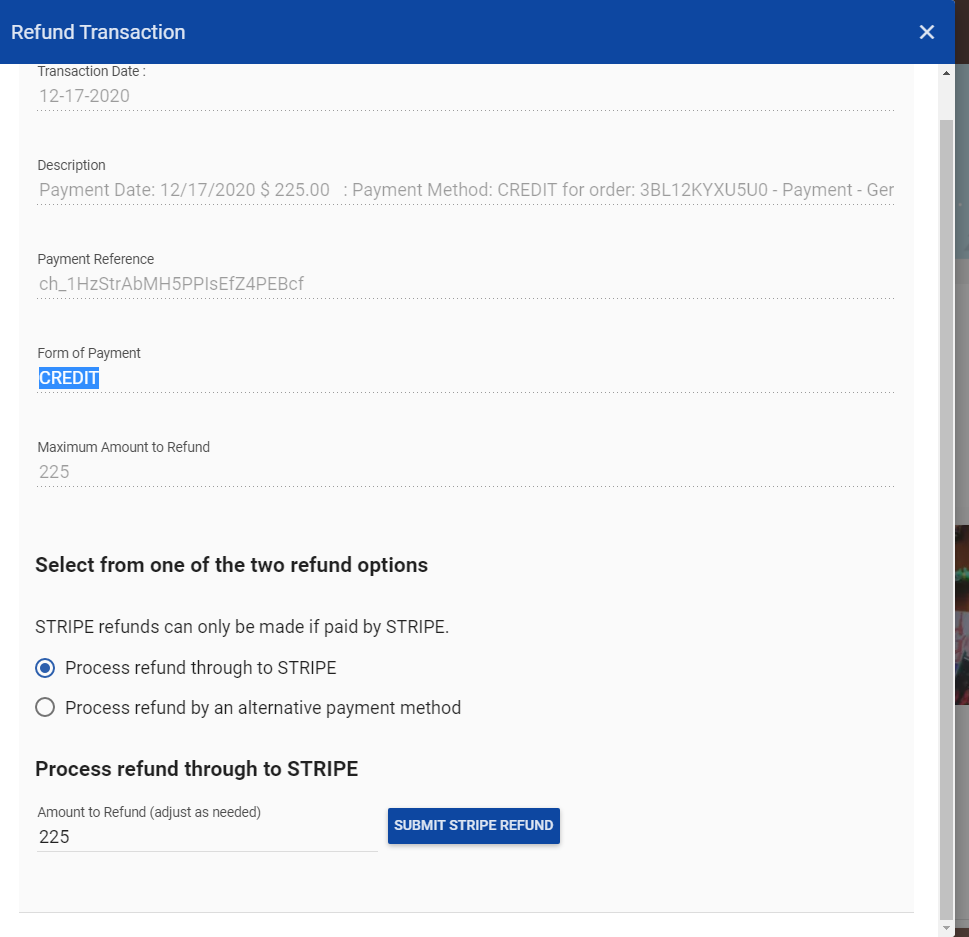969x937 pixels.
Task: Click the Transaction Date value 12-17-2020
Action: 84,96
